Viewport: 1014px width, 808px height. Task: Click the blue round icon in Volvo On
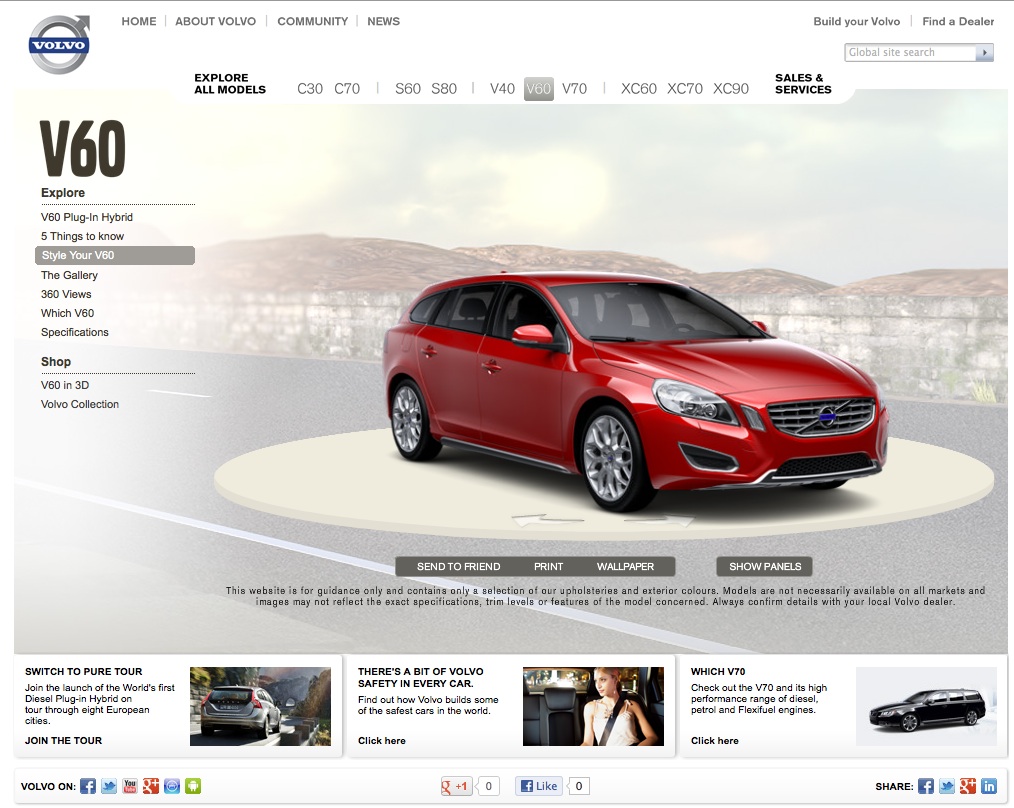coord(172,786)
